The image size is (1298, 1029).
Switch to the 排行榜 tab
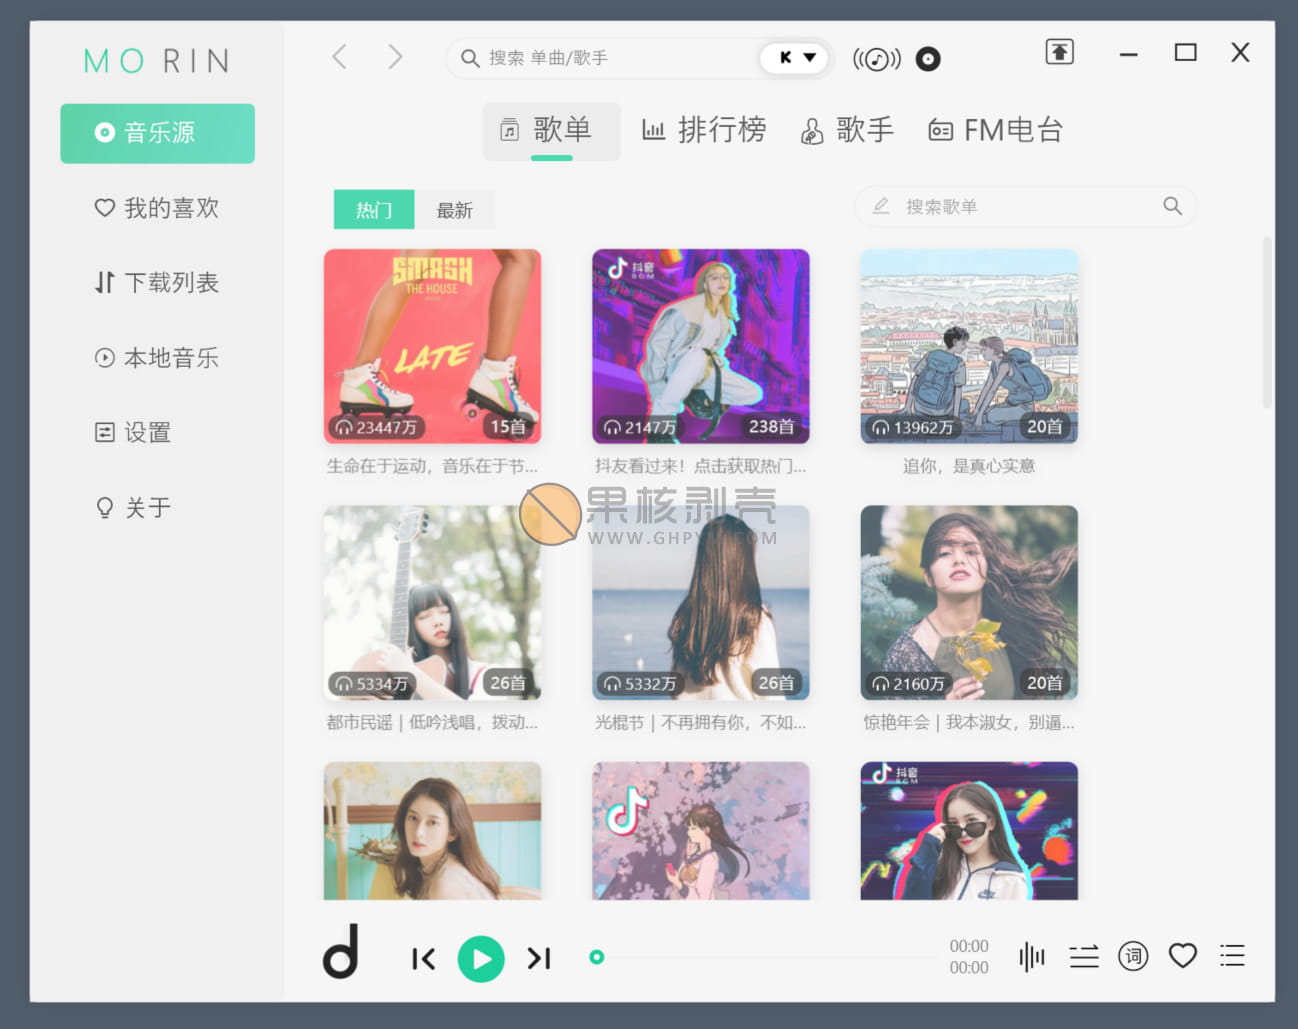click(704, 130)
